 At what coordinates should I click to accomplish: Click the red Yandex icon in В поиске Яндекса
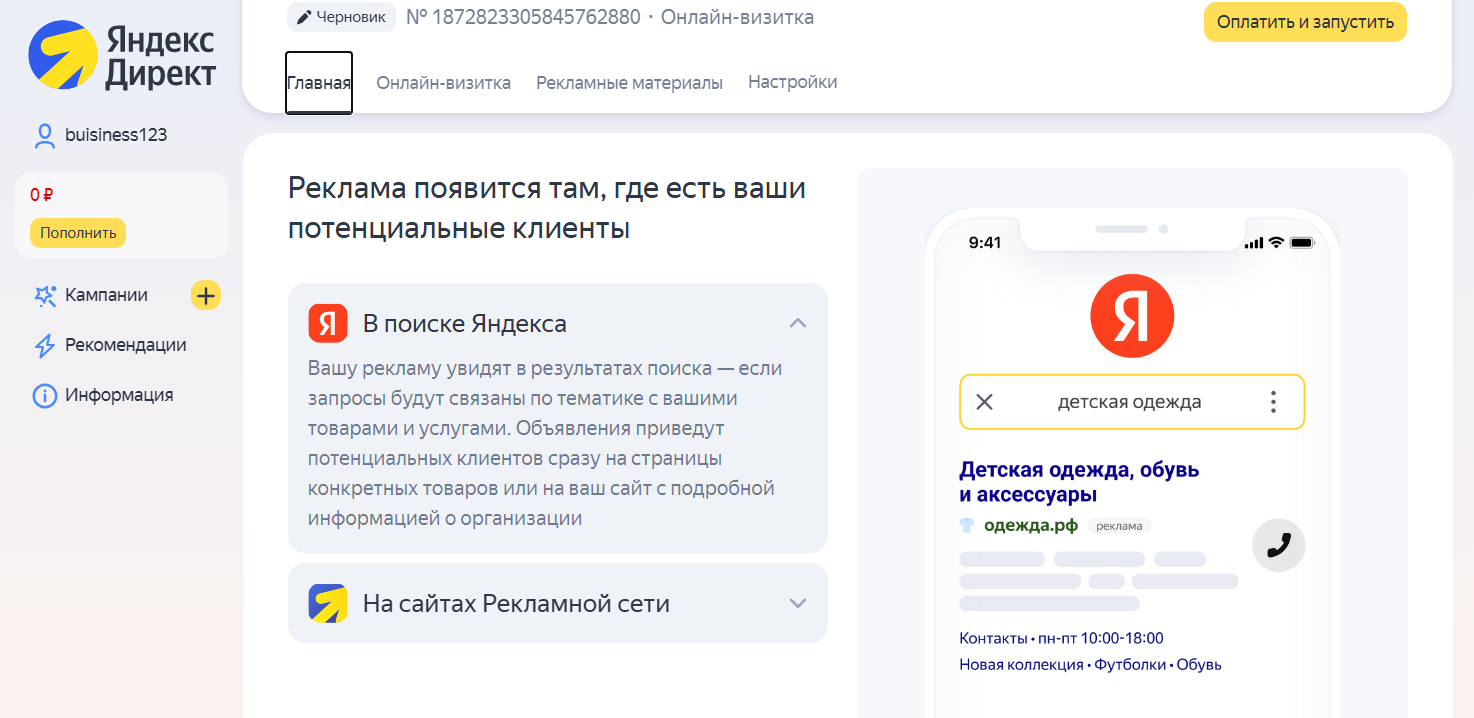(x=328, y=323)
